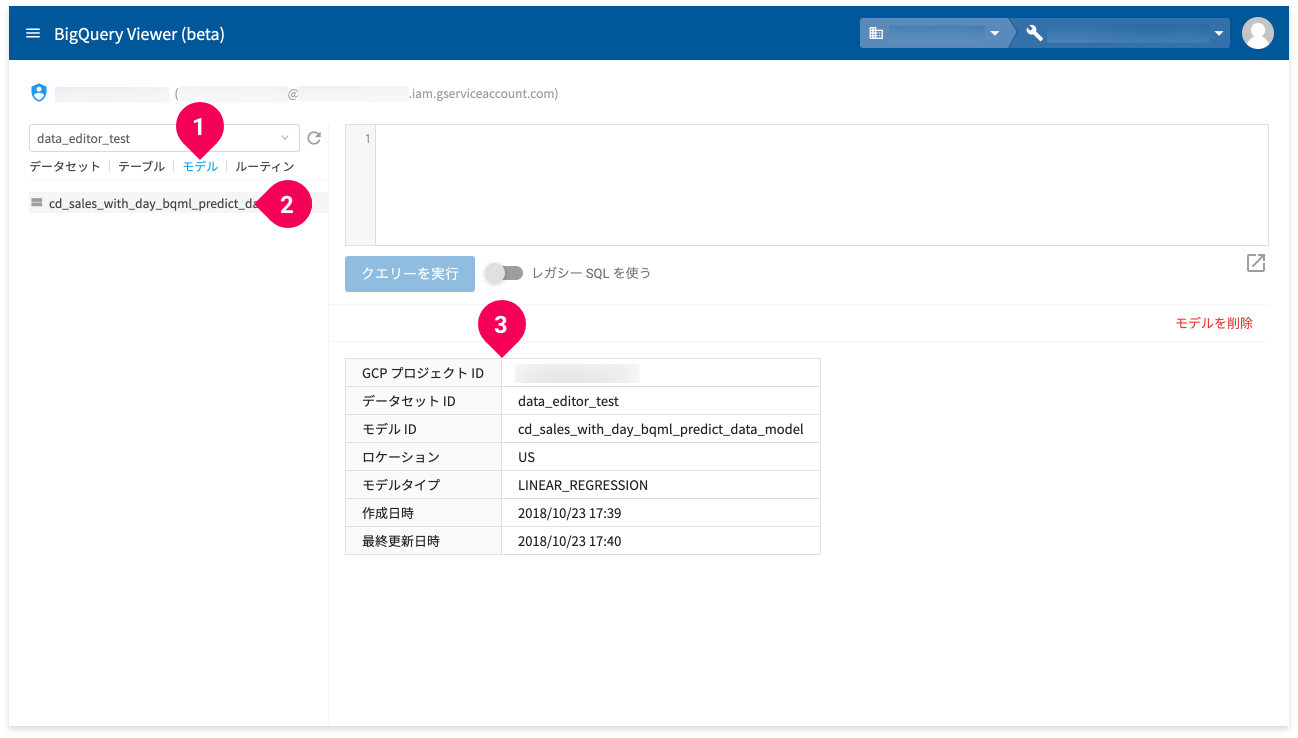Click the model list row icon

coord(37,203)
